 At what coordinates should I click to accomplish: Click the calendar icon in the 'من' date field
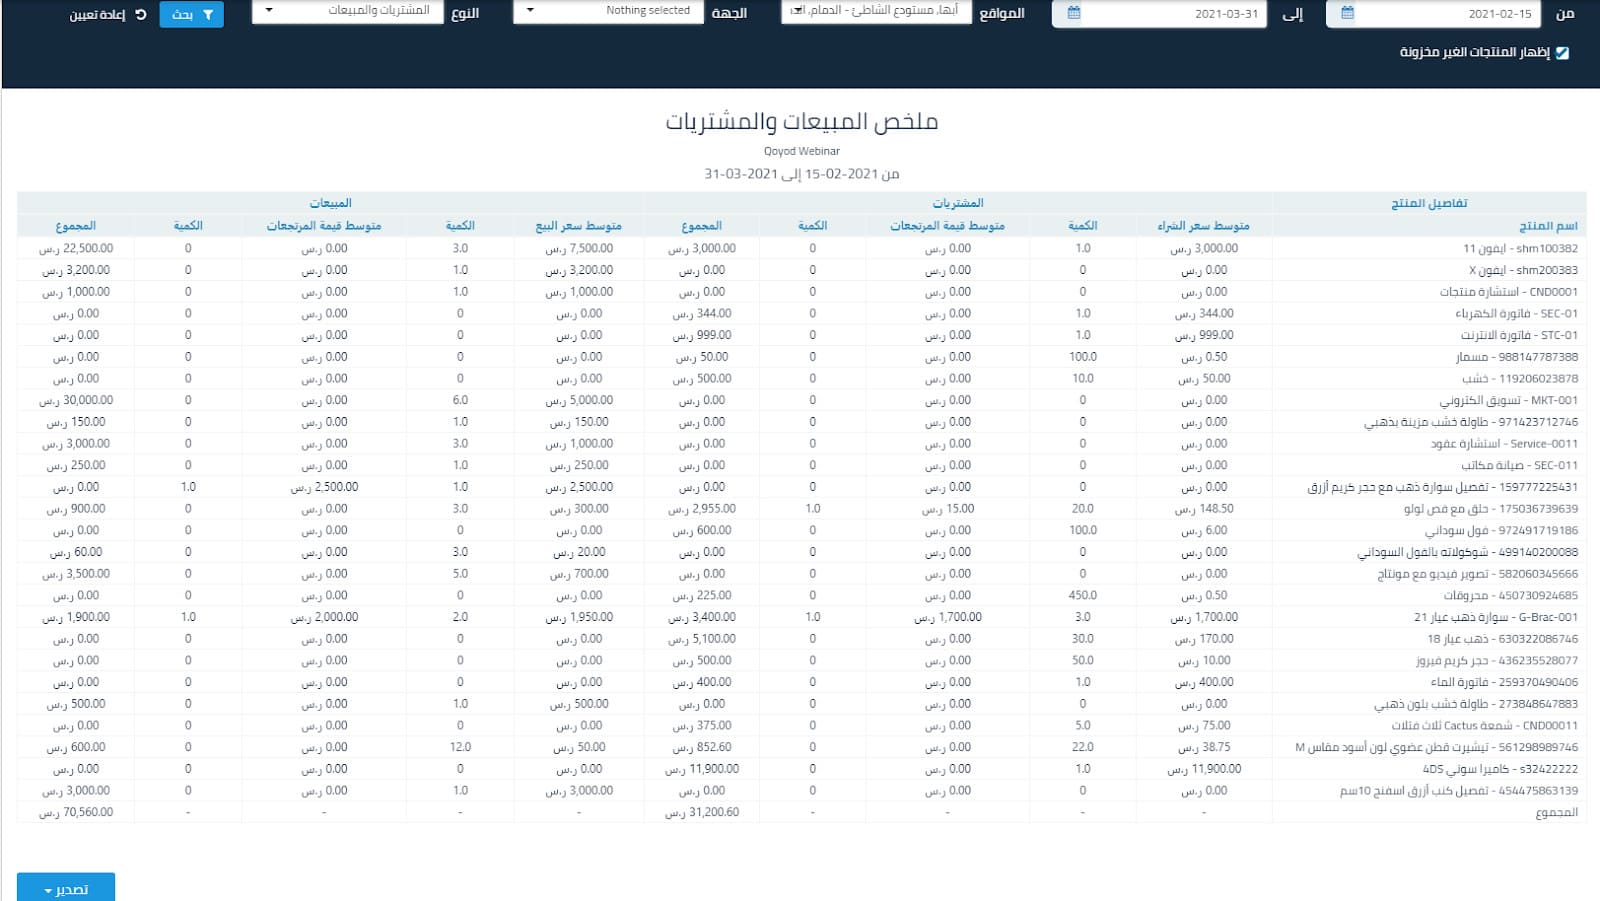(1347, 14)
